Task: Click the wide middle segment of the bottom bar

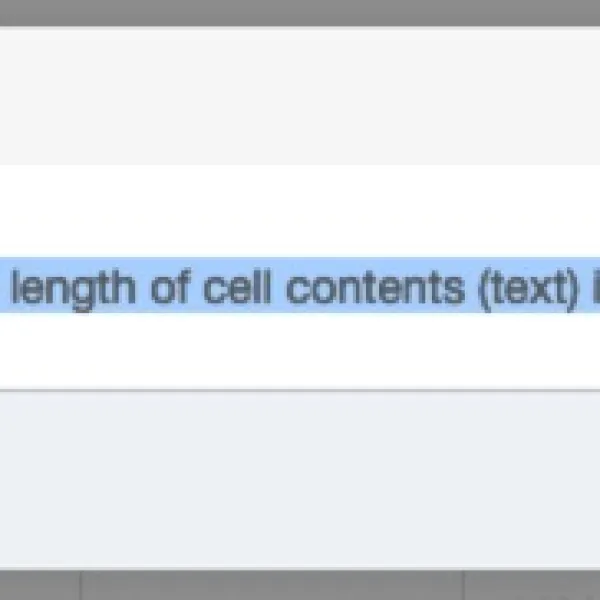Action: tap(272, 586)
